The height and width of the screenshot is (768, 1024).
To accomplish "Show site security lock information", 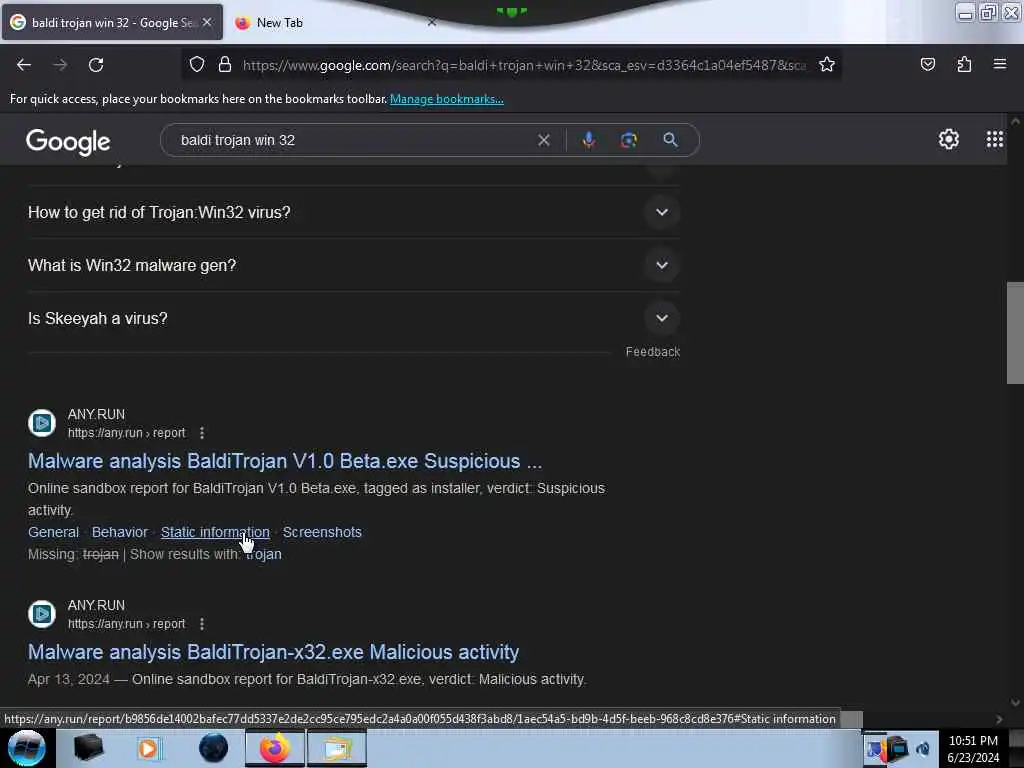I will (x=225, y=64).
